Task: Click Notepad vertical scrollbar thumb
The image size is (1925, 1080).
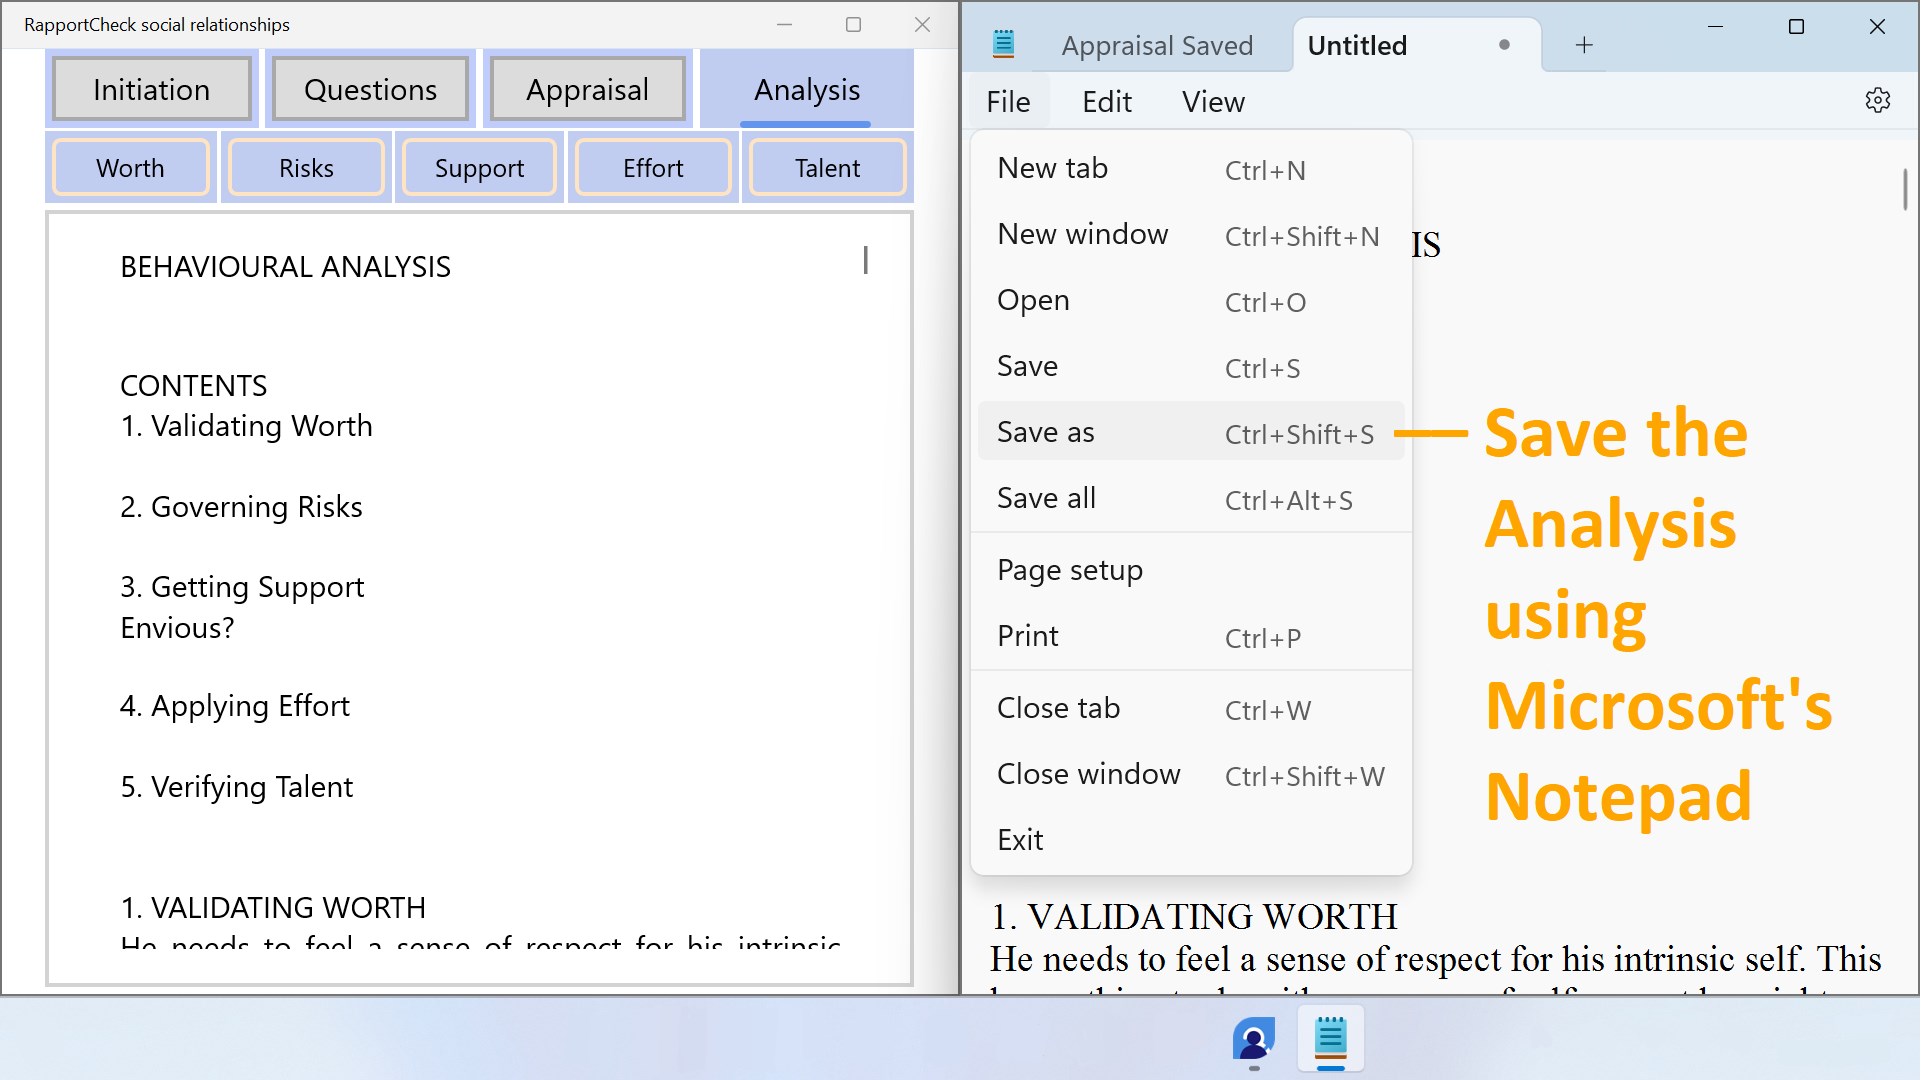Action: click(x=1905, y=190)
